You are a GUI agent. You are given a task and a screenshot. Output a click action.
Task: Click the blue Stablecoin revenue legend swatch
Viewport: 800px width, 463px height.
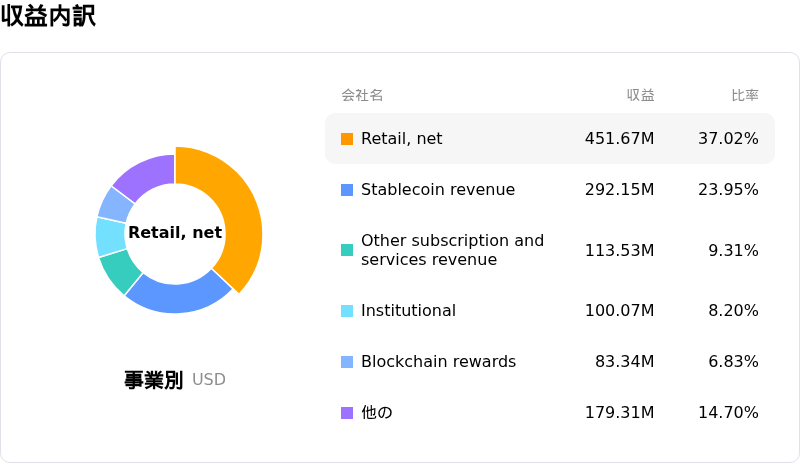coord(347,190)
